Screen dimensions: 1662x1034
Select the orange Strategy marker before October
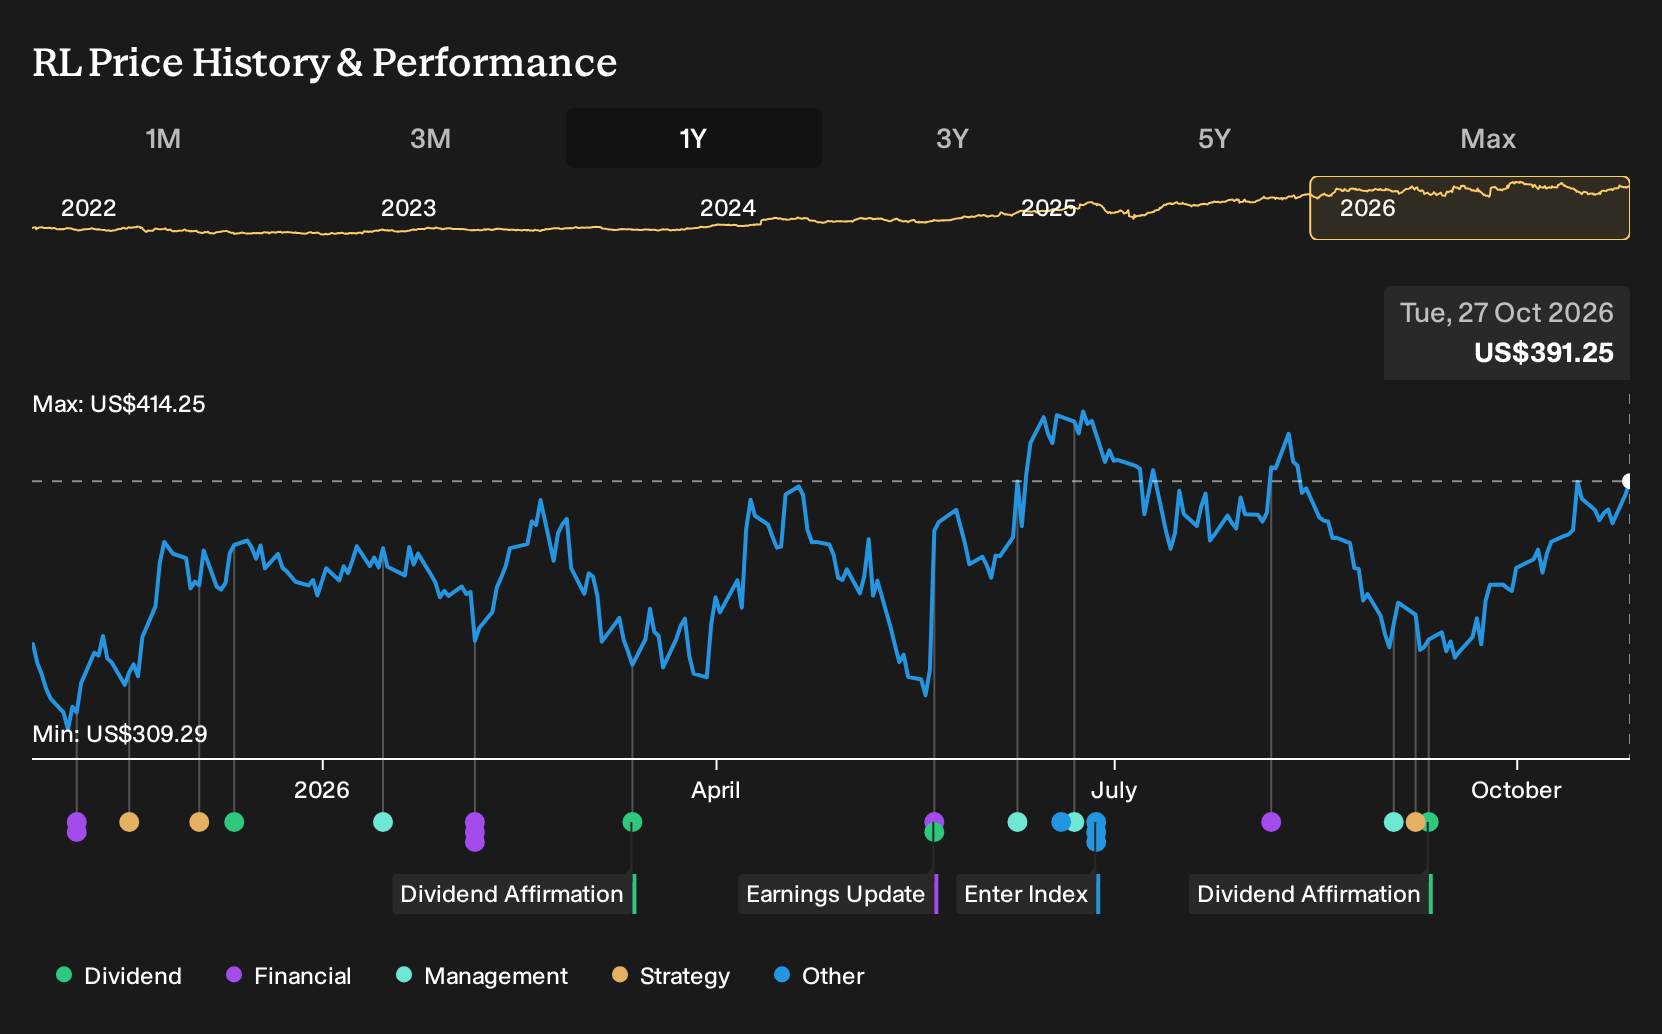click(x=1415, y=822)
